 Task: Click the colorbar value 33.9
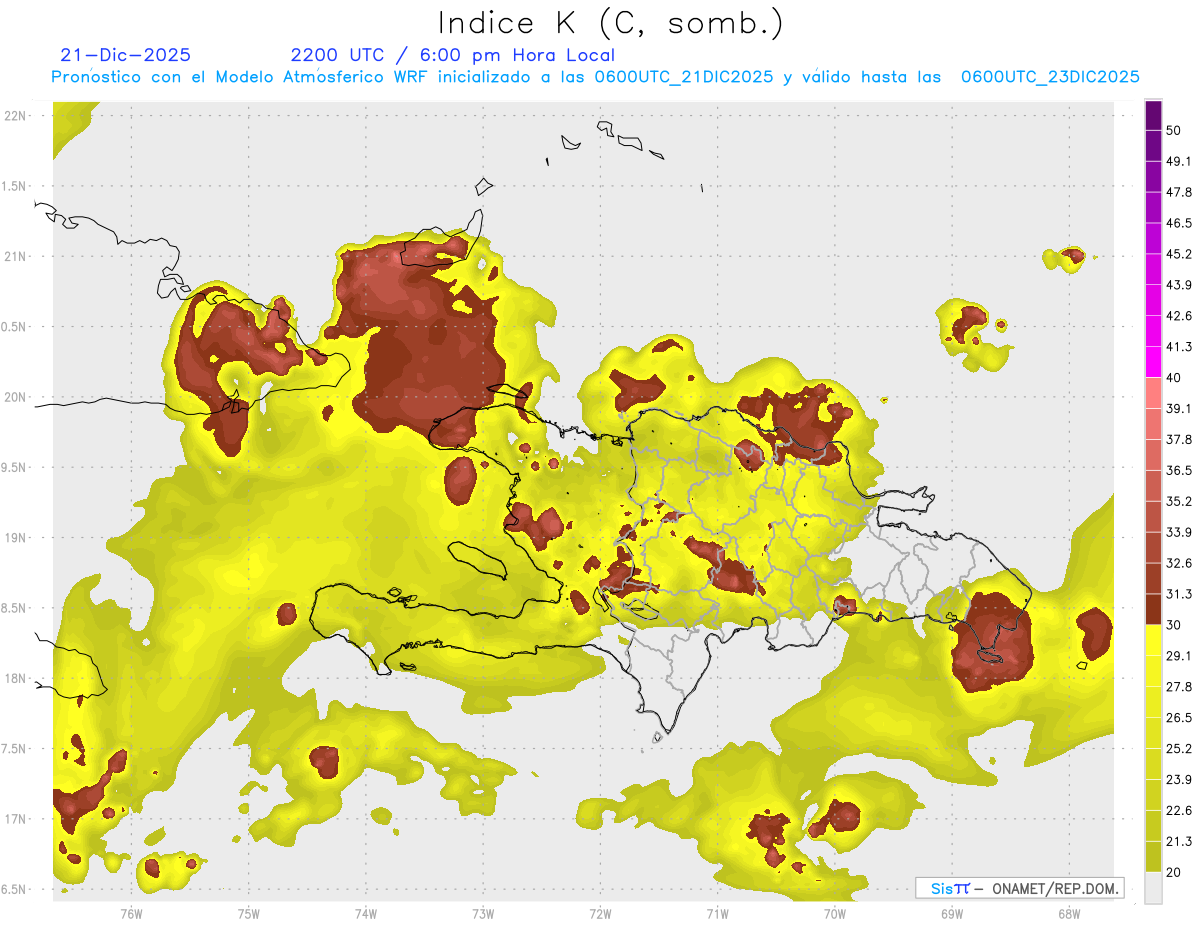[x=1179, y=533]
